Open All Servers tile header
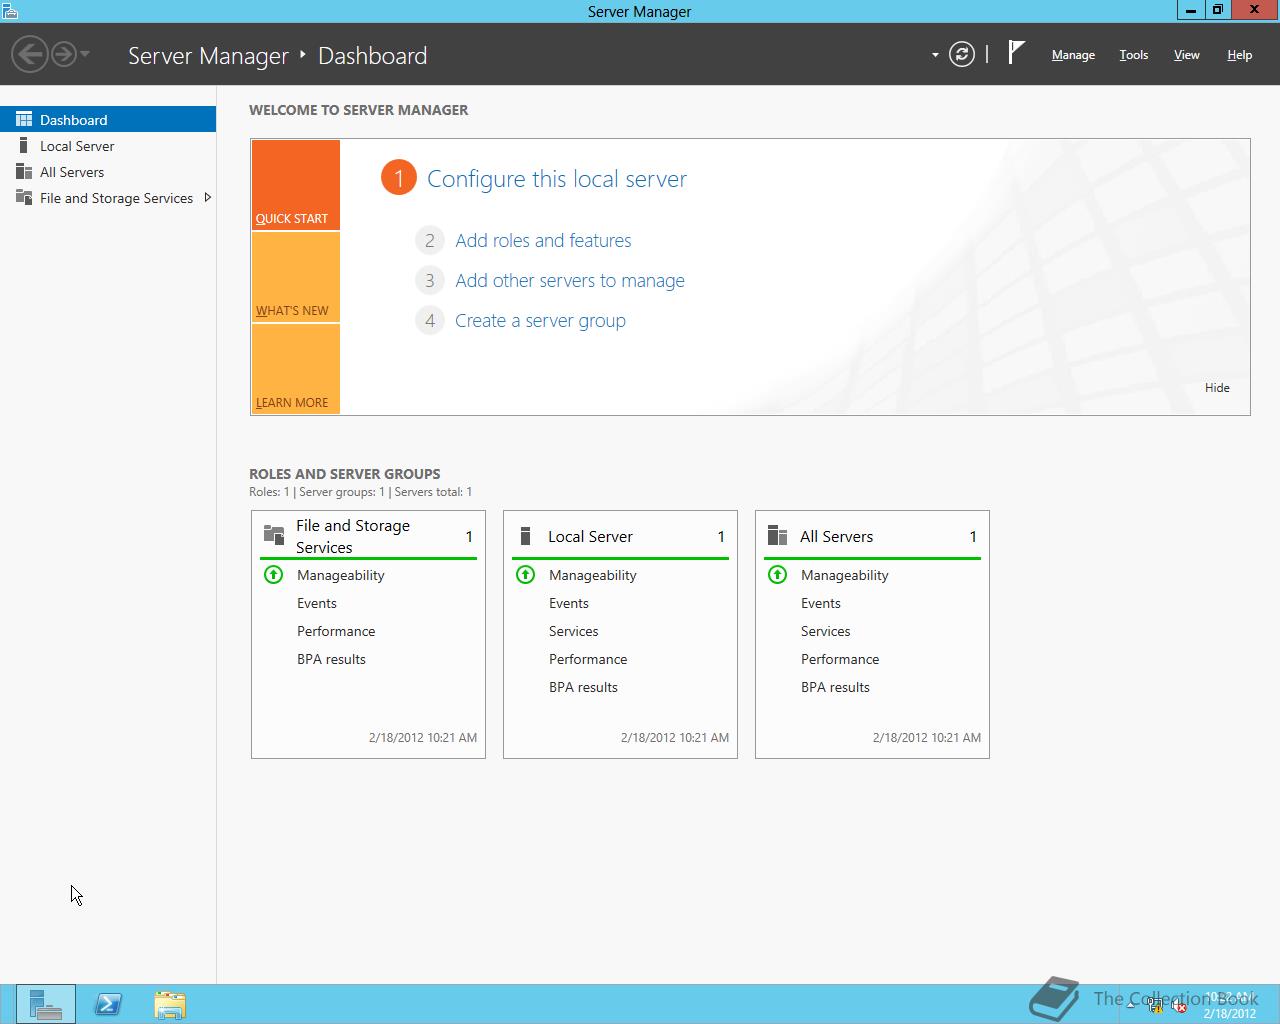Screen dimensions: 1280x1024 tap(872, 536)
